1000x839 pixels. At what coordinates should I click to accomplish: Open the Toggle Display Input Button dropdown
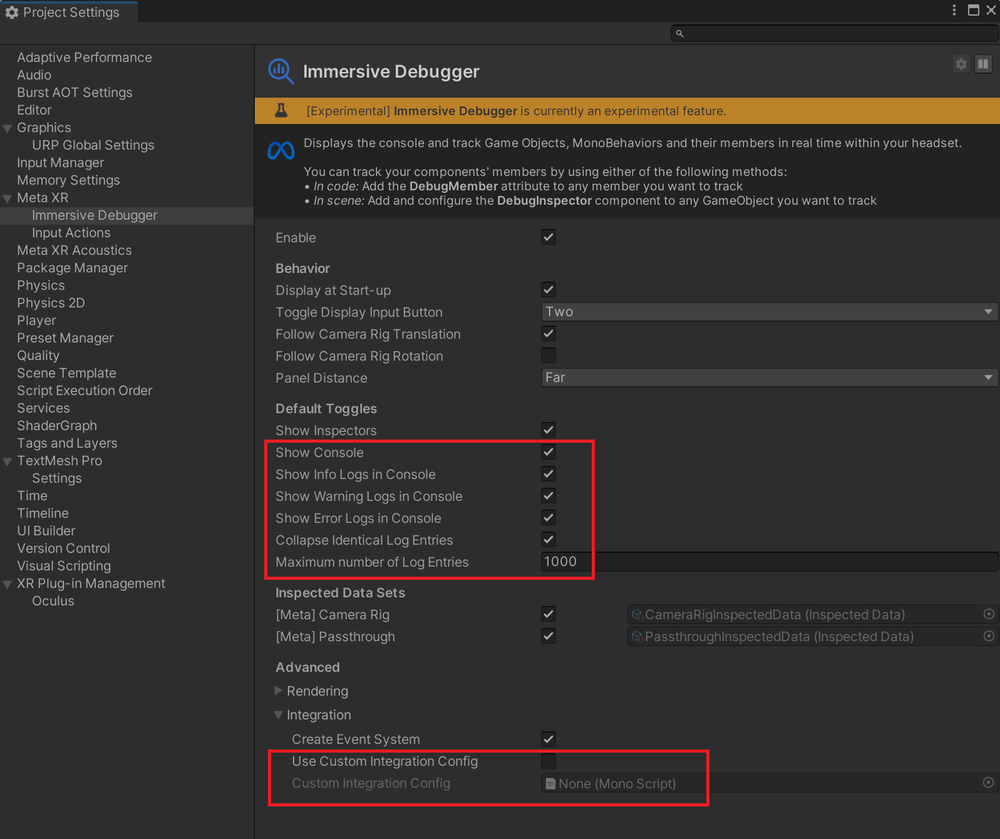(x=768, y=311)
